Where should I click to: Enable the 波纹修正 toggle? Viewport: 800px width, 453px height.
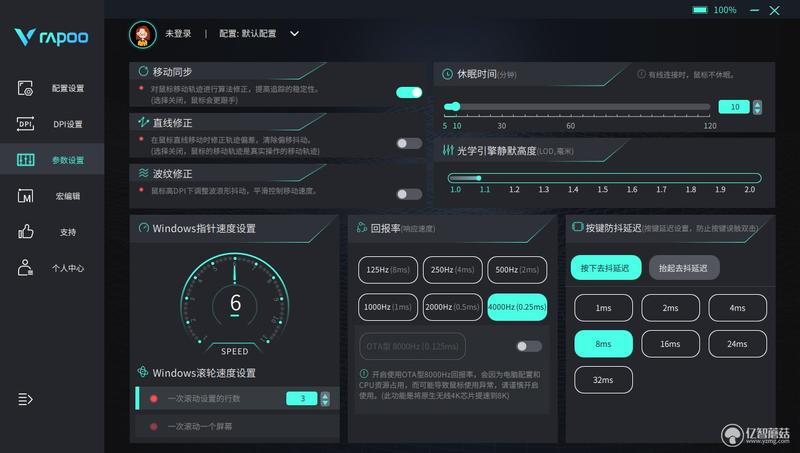(x=409, y=194)
